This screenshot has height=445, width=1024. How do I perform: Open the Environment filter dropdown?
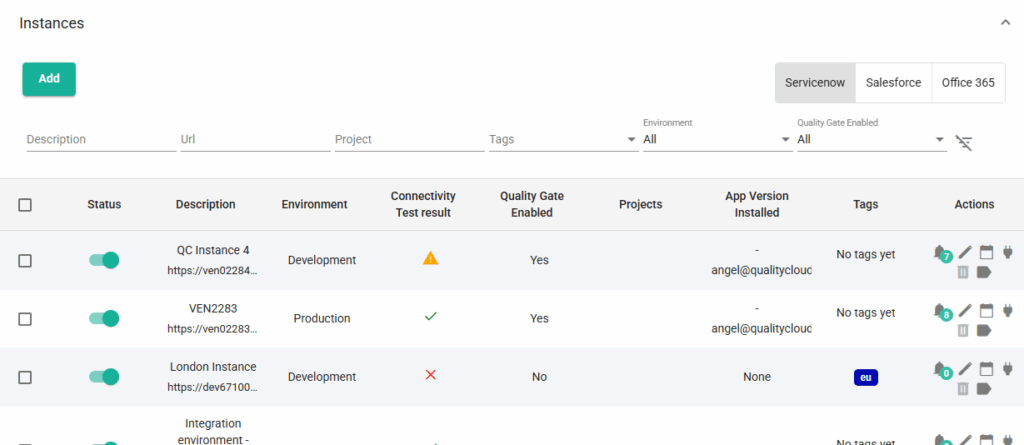coord(716,140)
